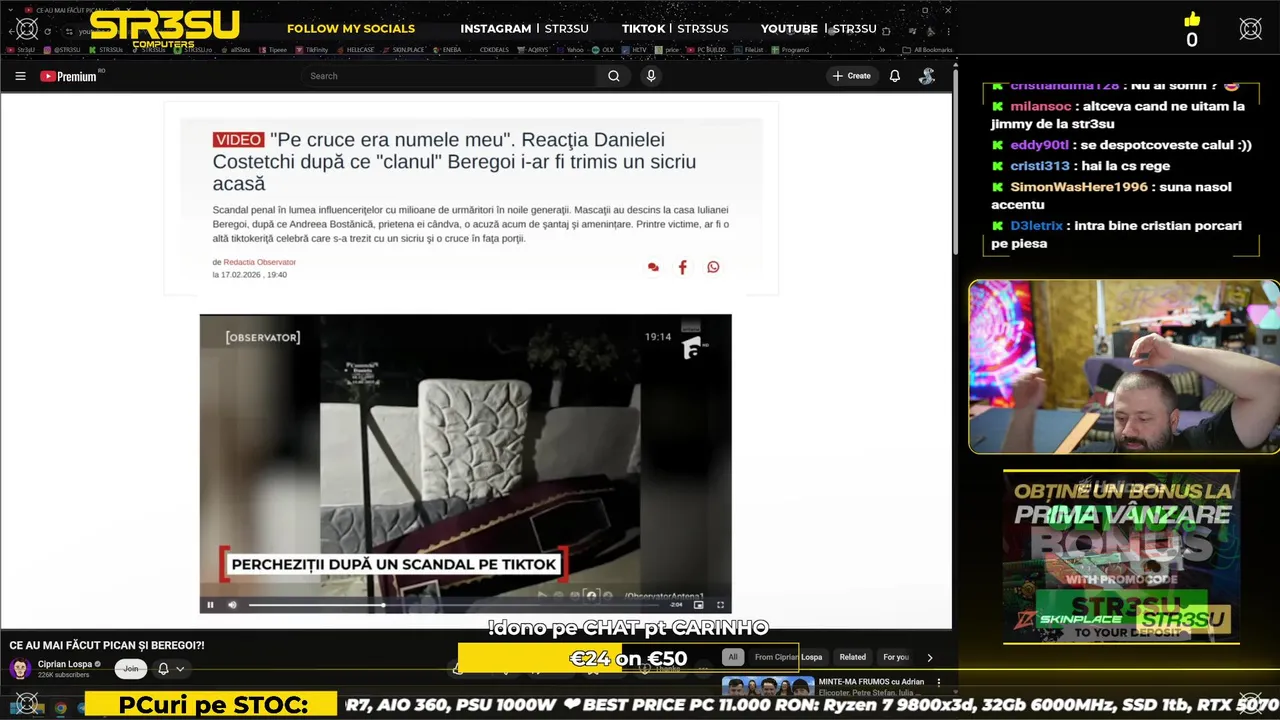The image size is (1280, 720).
Task: Click D3letrix username in chat
Action: point(1036,226)
